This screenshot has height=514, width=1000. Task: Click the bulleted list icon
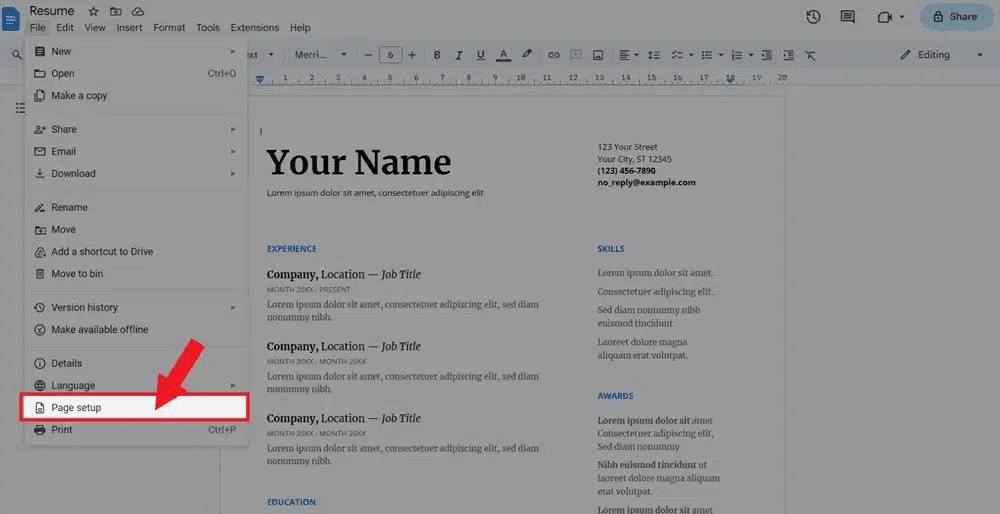pyautogui.click(x=707, y=55)
